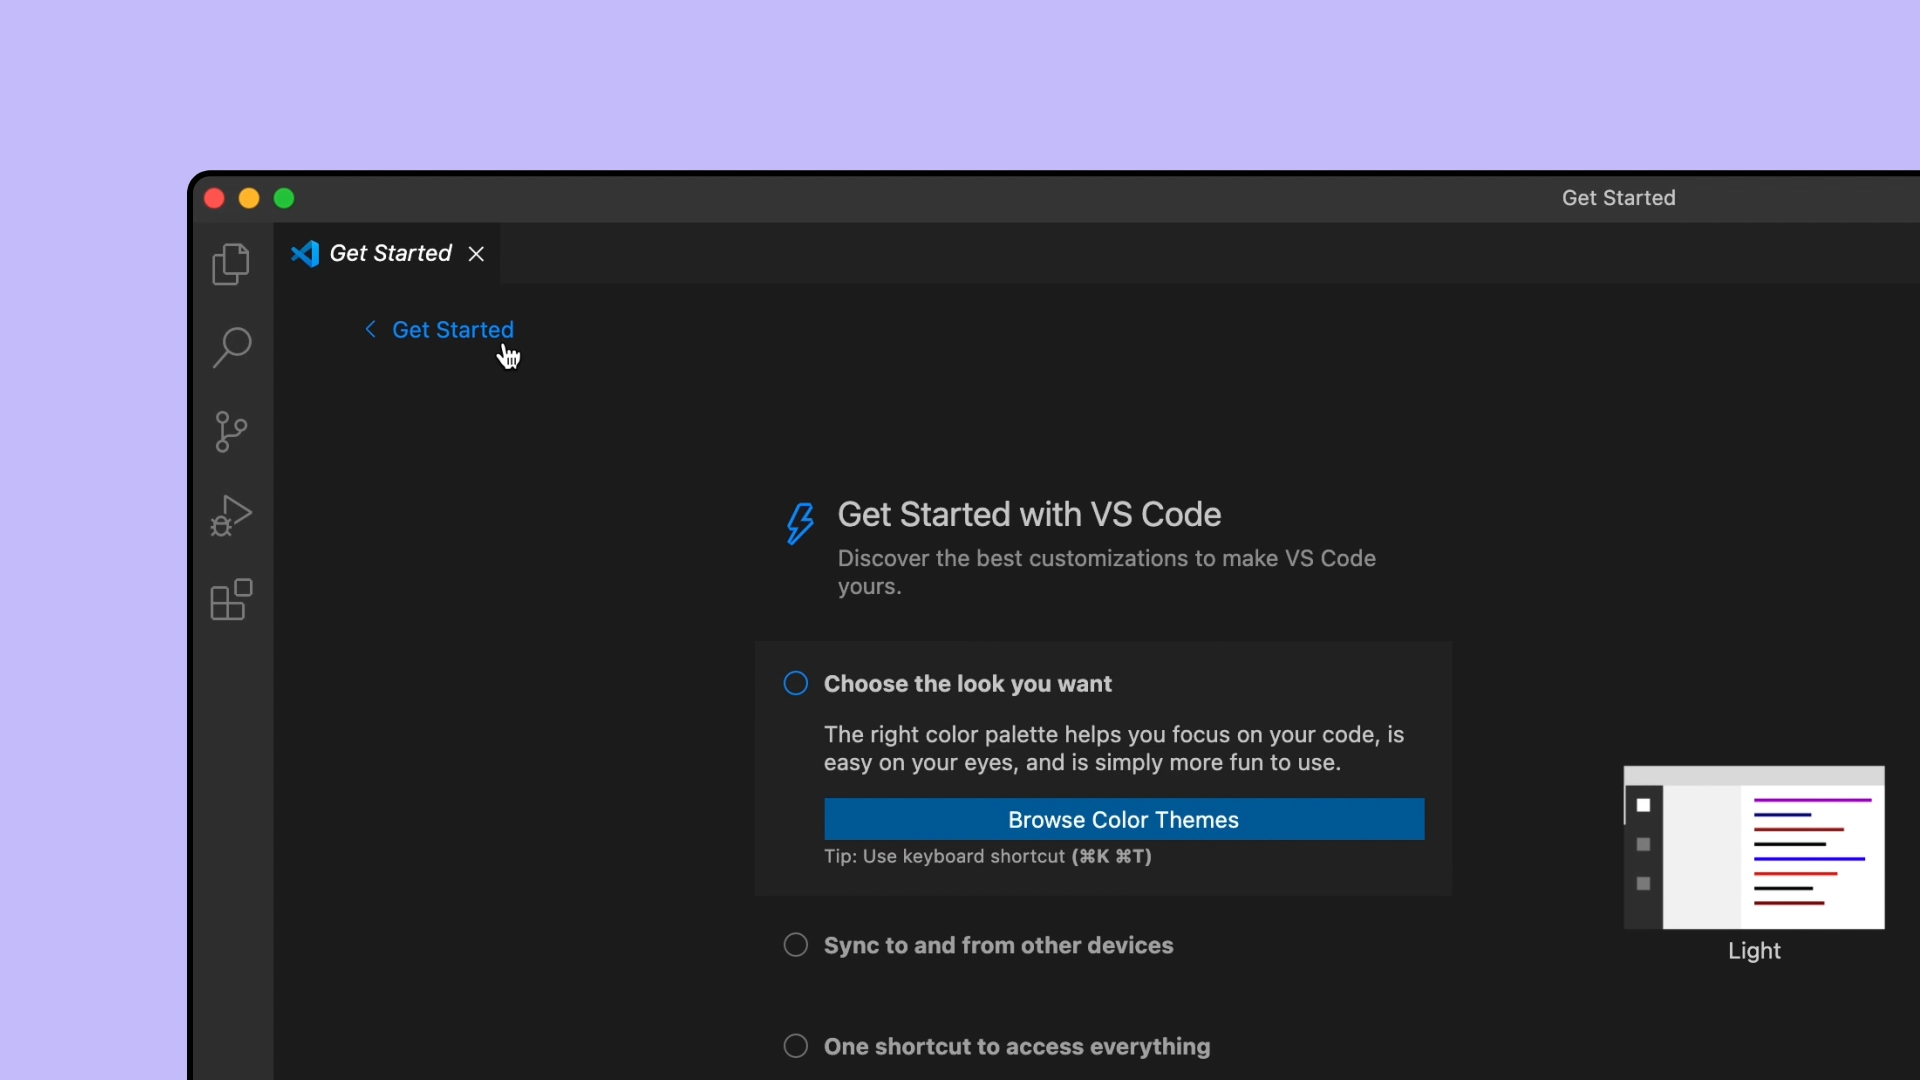1920x1080 pixels.
Task: Mark 'Choose the look you want' step done
Action: [796, 683]
